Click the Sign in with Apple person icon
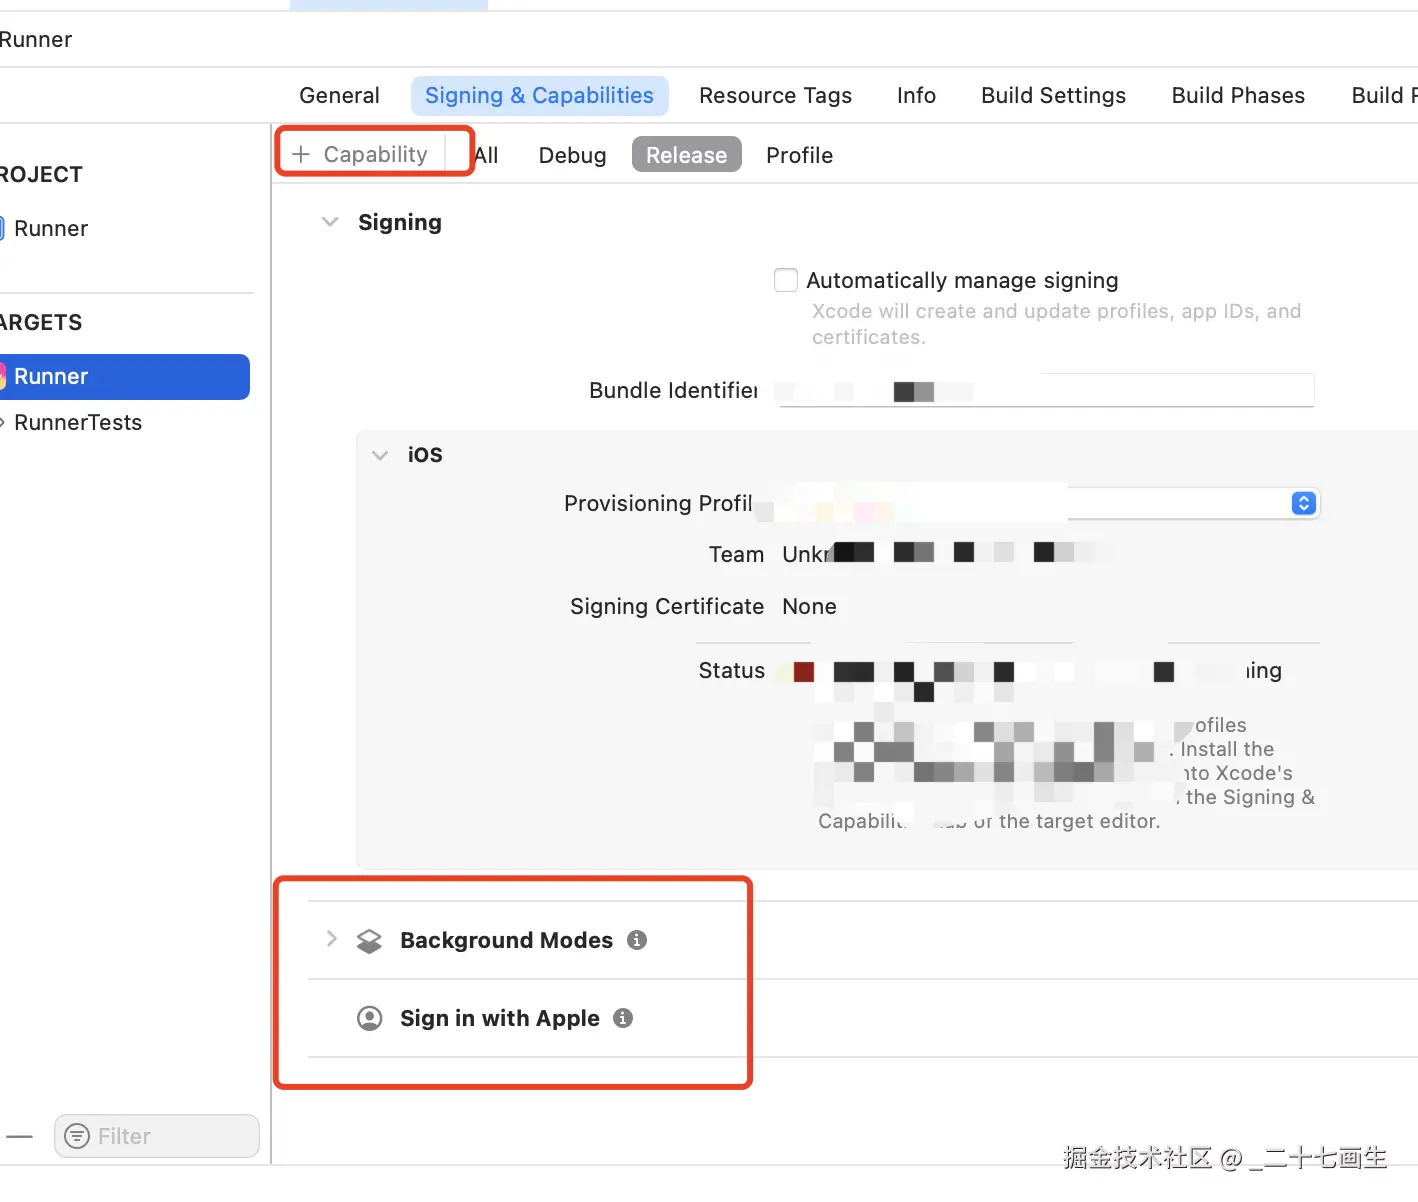 [x=369, y=1019]
